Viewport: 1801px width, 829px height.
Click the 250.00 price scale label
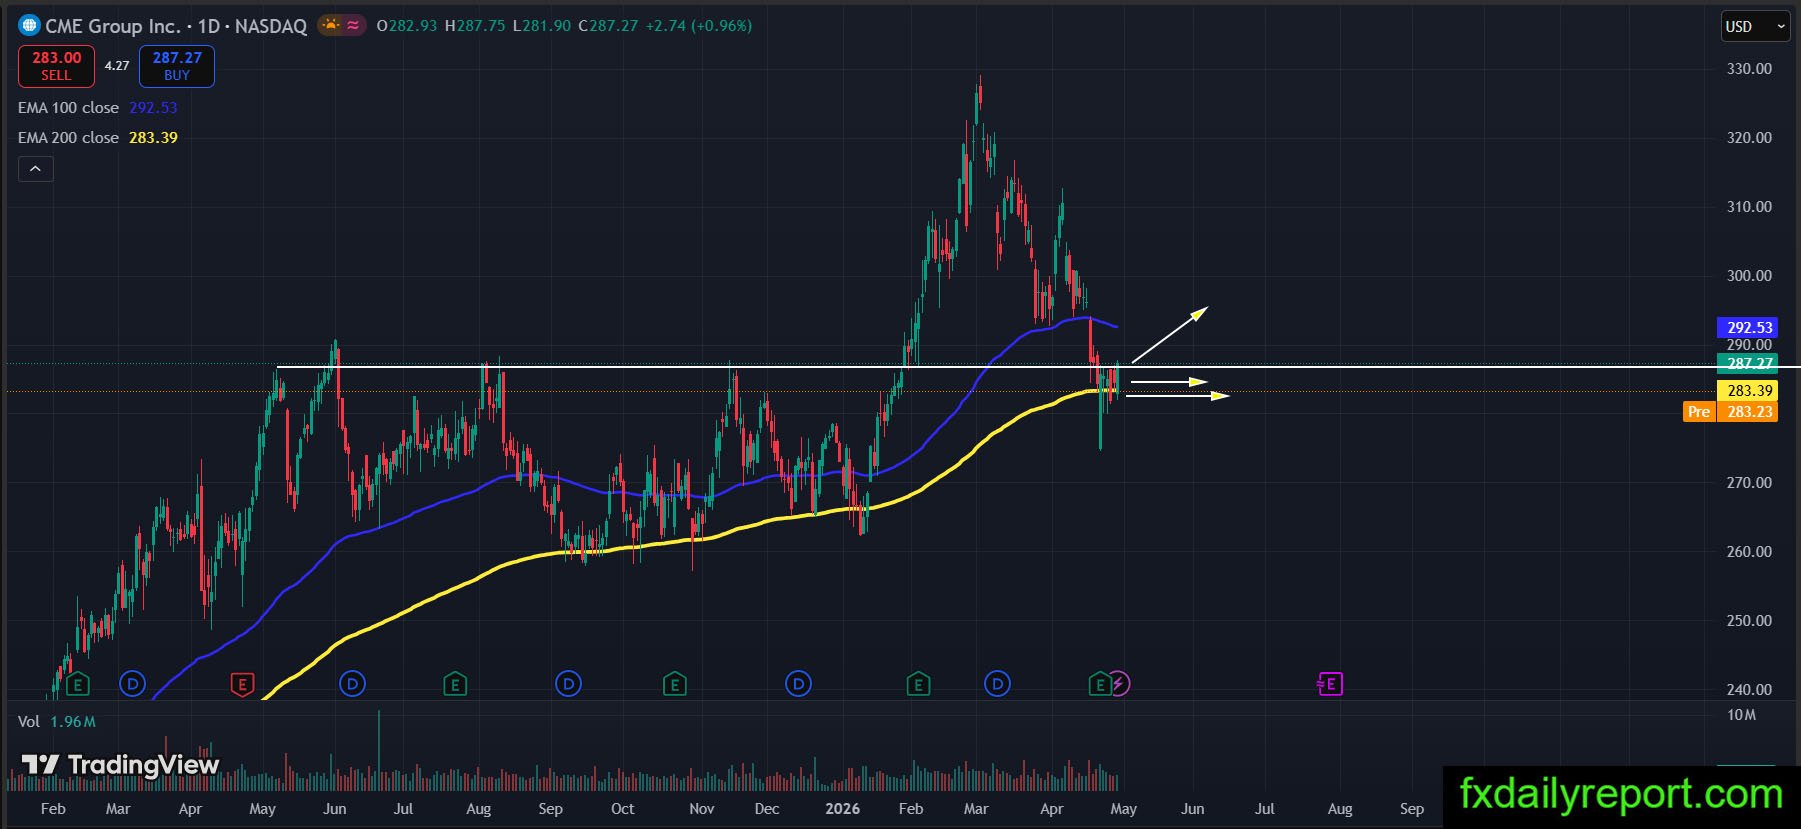(x=1749, y=621)
